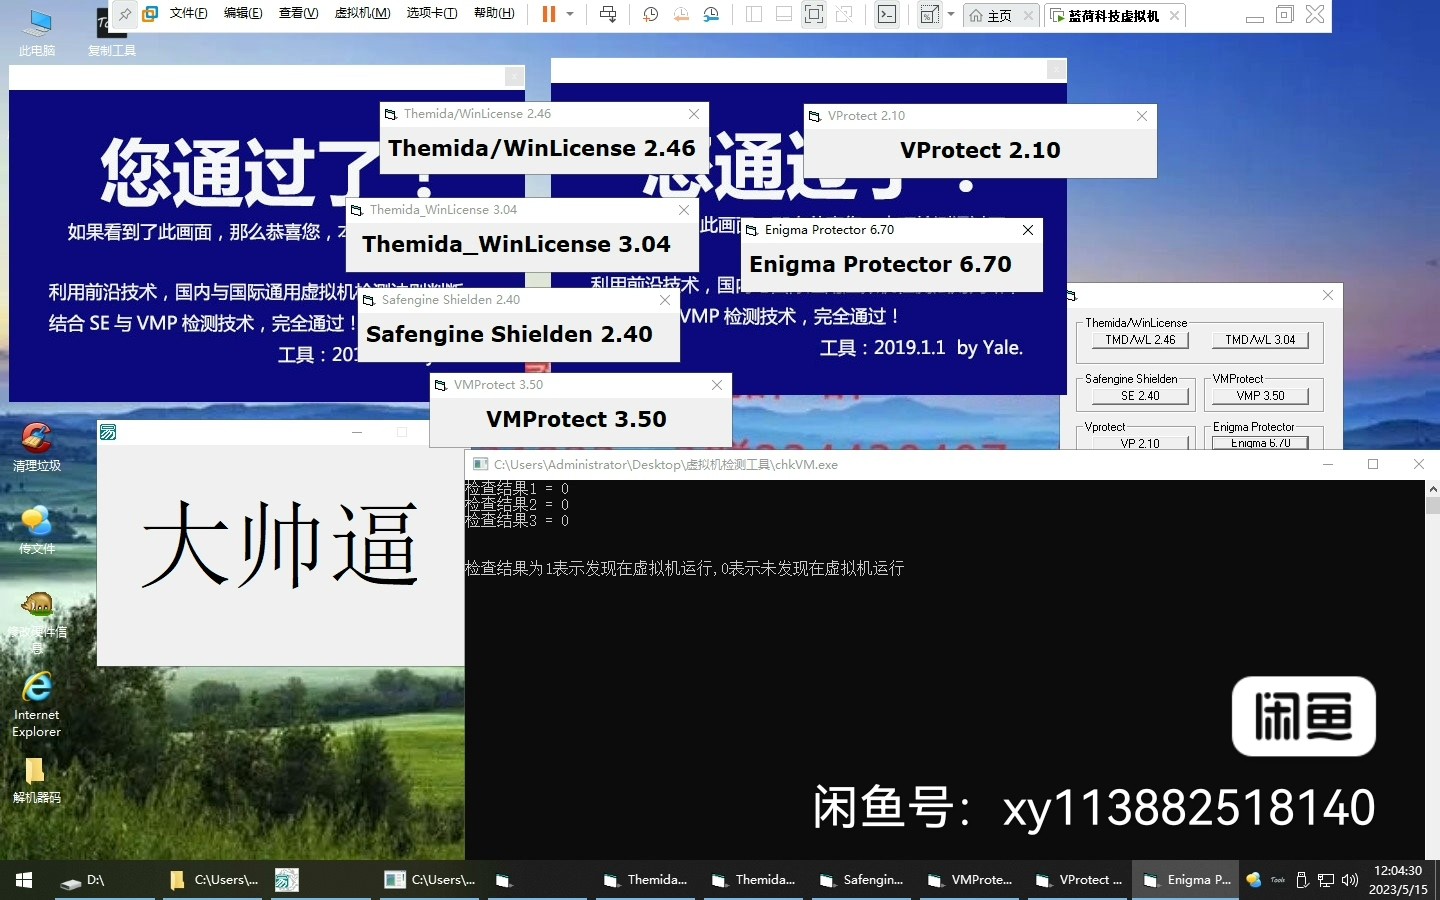Viewport: 1440px width, 900px height.
Task: Click the volume speaker tray icon
Action: [1350, 880]
